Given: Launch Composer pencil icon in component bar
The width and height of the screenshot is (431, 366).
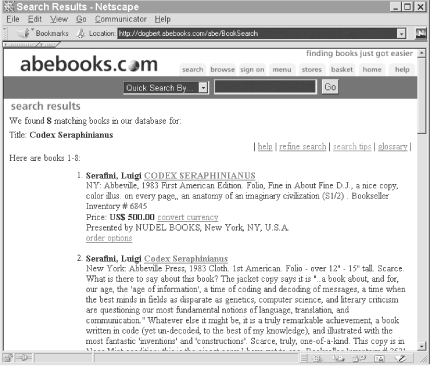Looking at the screenshot, I should [400, 358].
